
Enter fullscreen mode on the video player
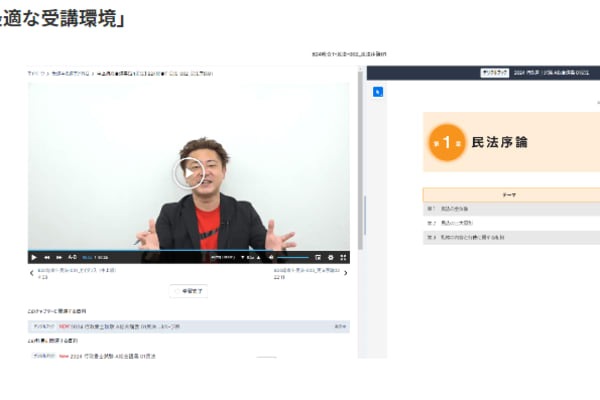[343, 257]
